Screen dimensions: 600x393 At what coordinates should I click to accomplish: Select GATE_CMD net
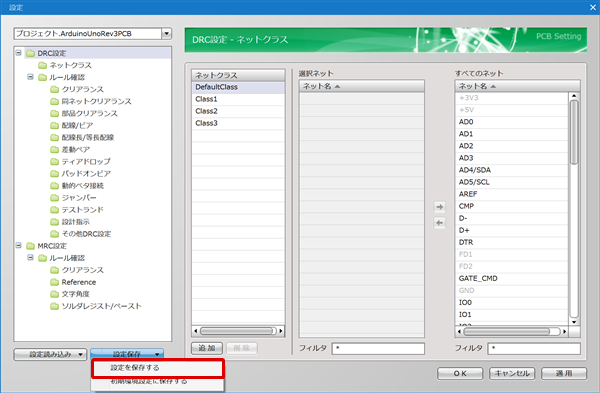pyautogui.click(x=512, y=279)
